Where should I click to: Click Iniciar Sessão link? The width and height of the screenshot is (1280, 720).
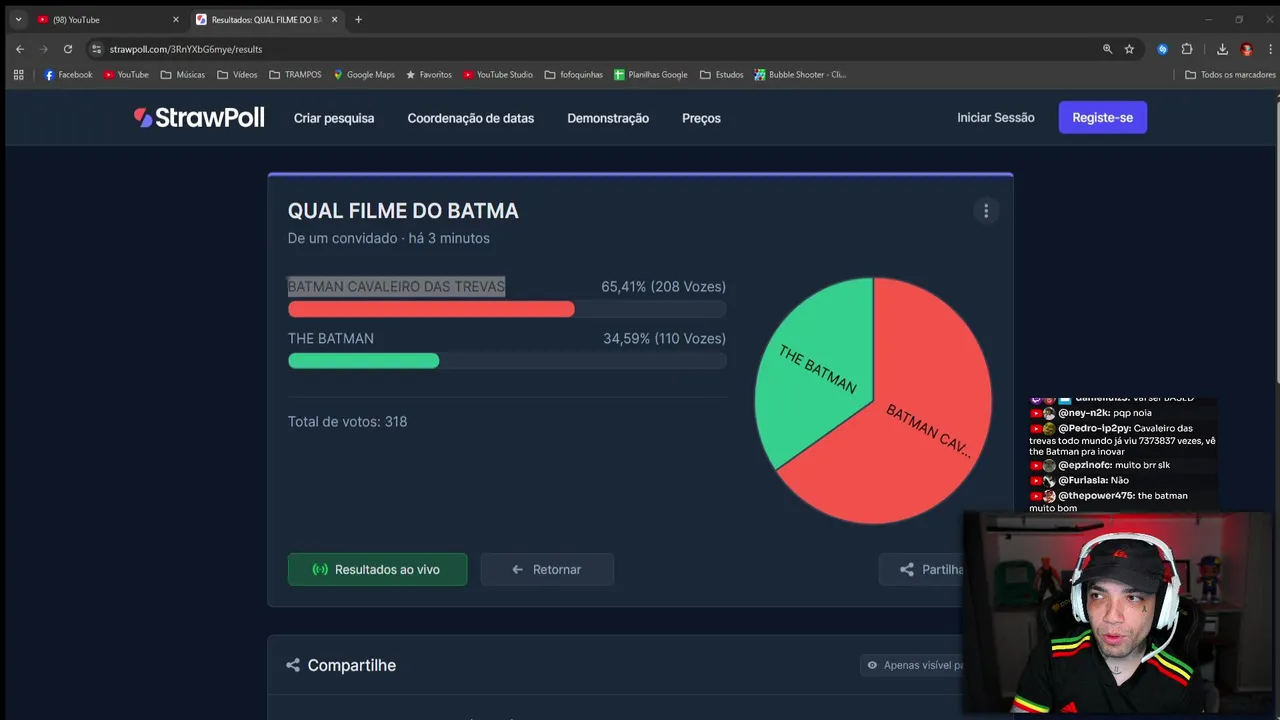coord(996,118)
